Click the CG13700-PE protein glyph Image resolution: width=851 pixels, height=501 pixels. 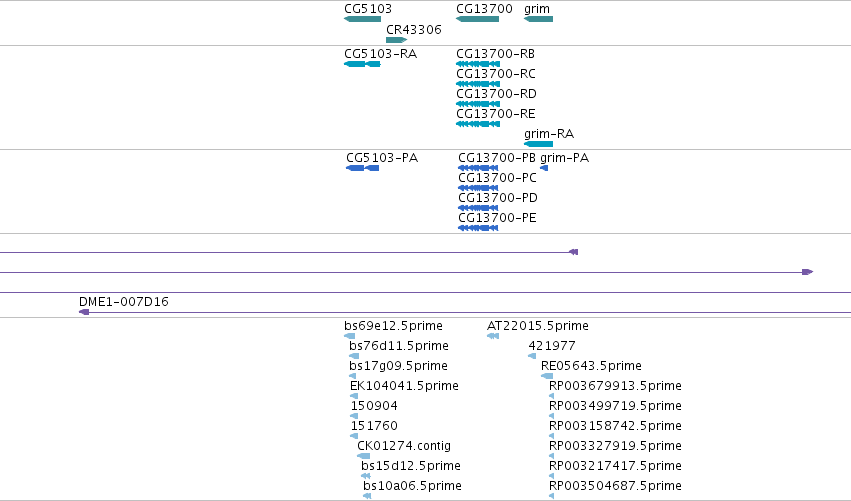pyautogui.click(x=478, y=228)
